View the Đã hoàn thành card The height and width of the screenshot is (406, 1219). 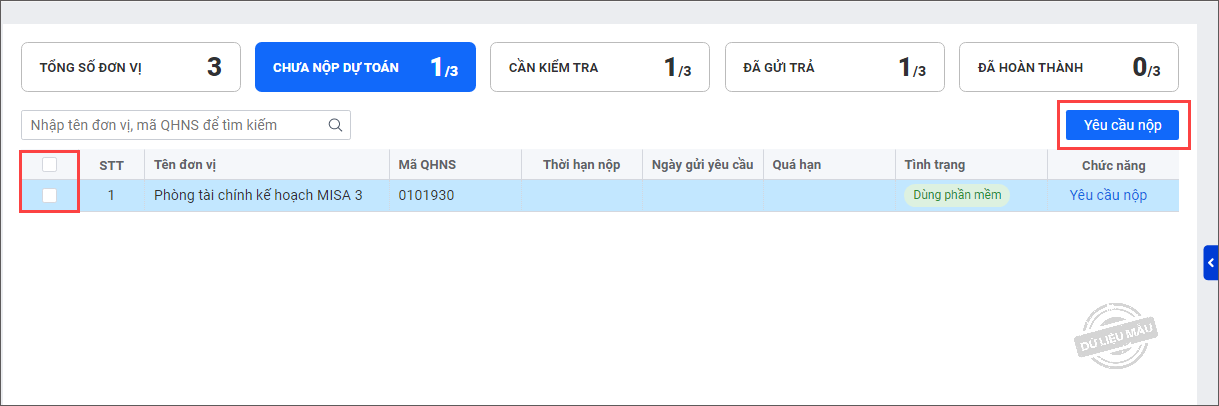click(1068, 68)
